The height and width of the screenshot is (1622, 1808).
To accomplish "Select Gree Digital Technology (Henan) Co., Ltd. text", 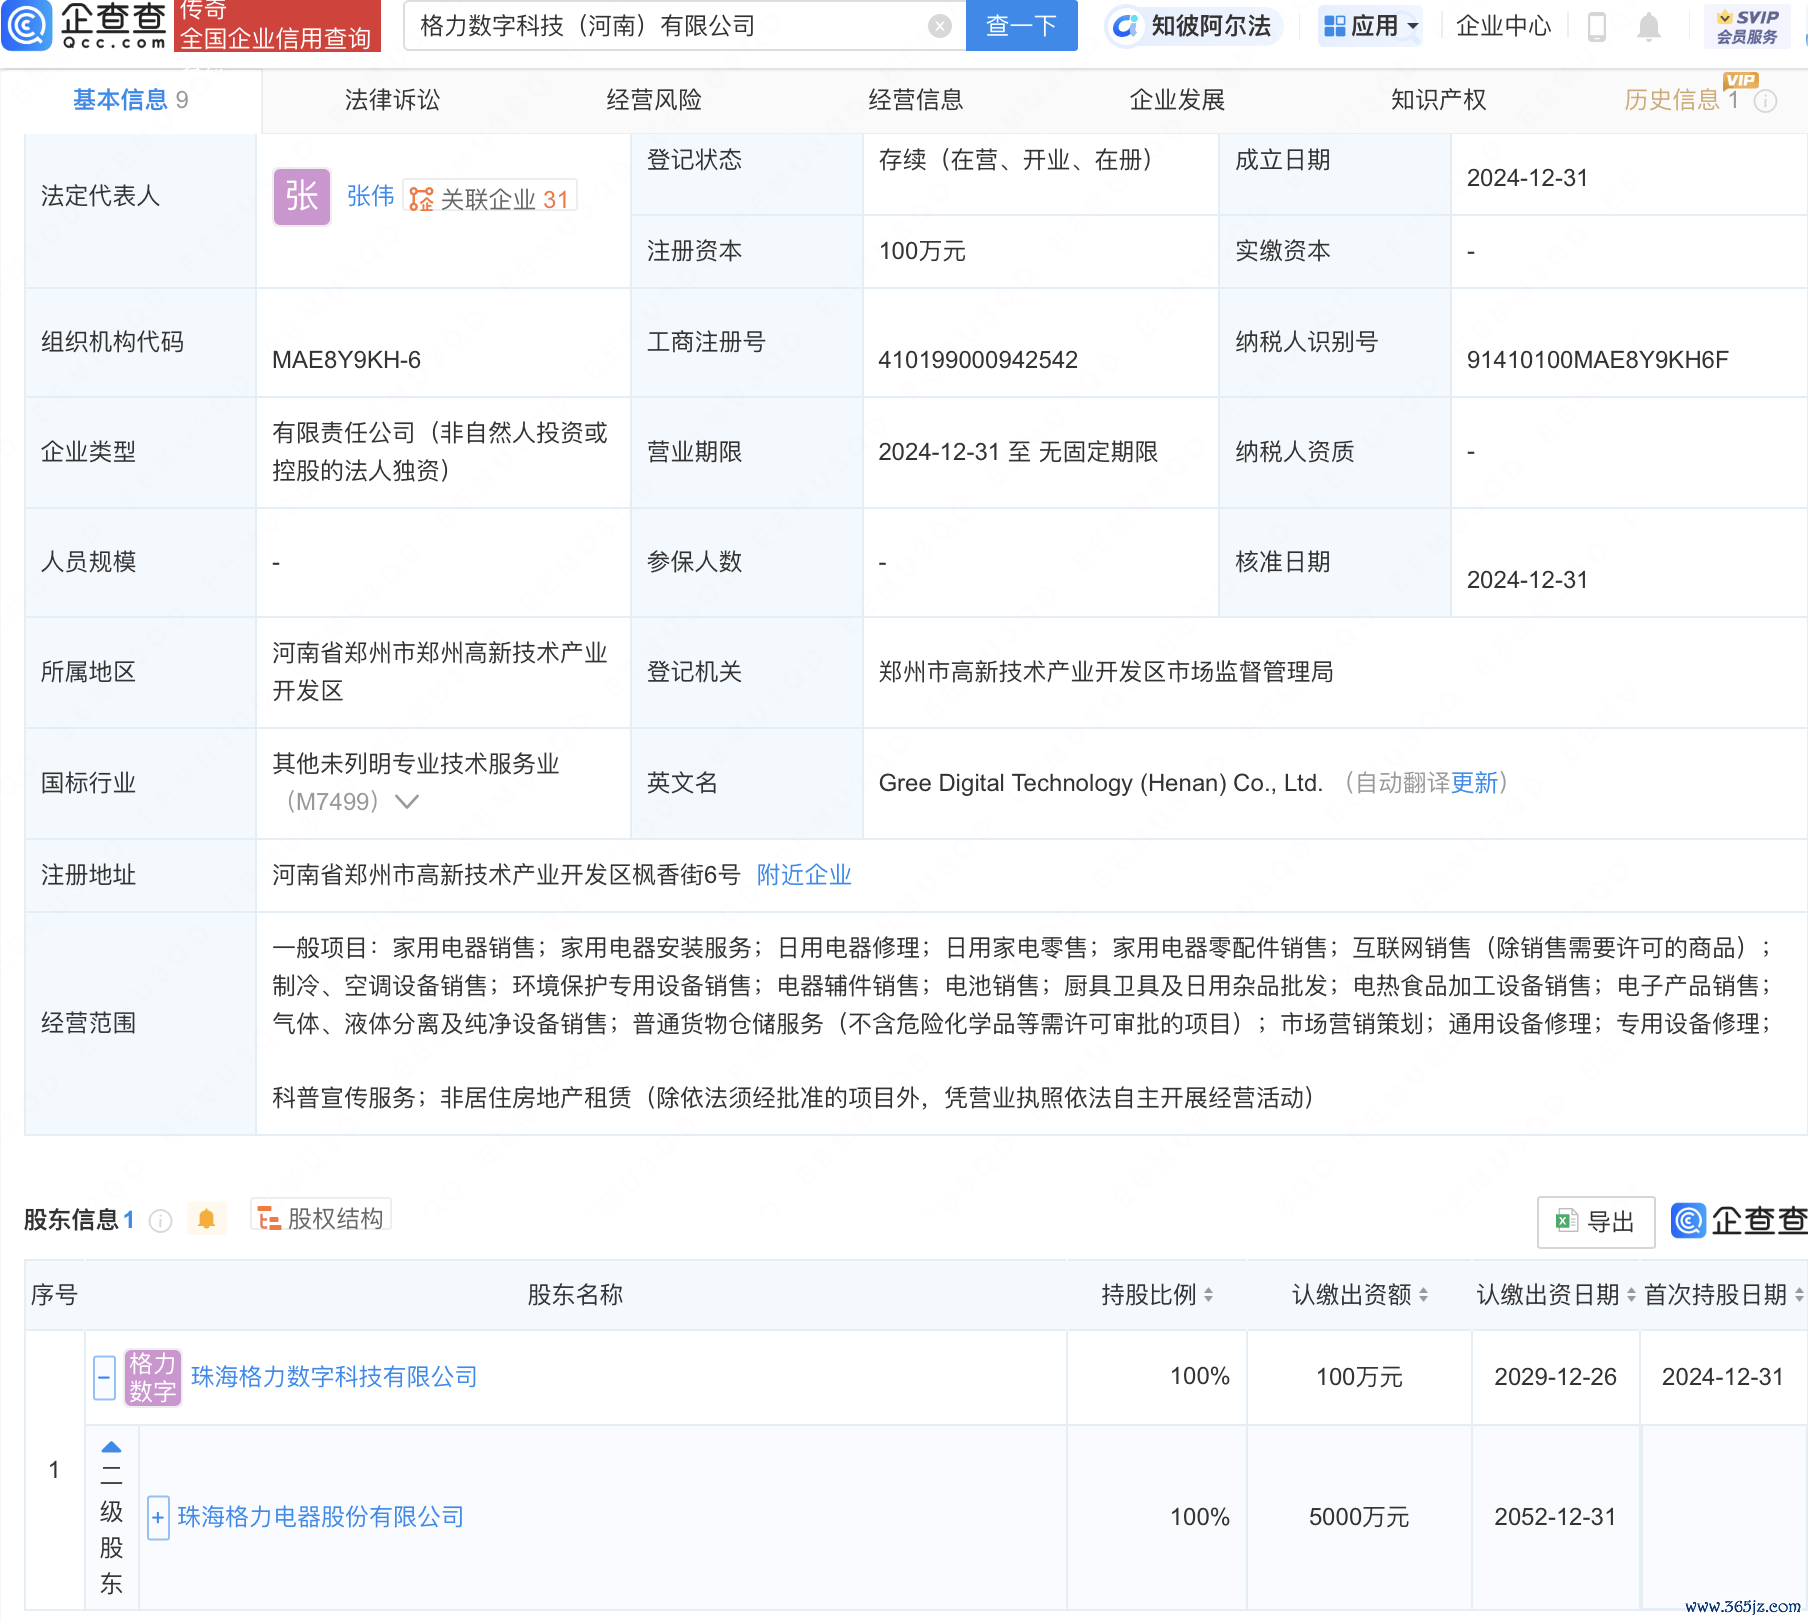I will (1100, 783).
